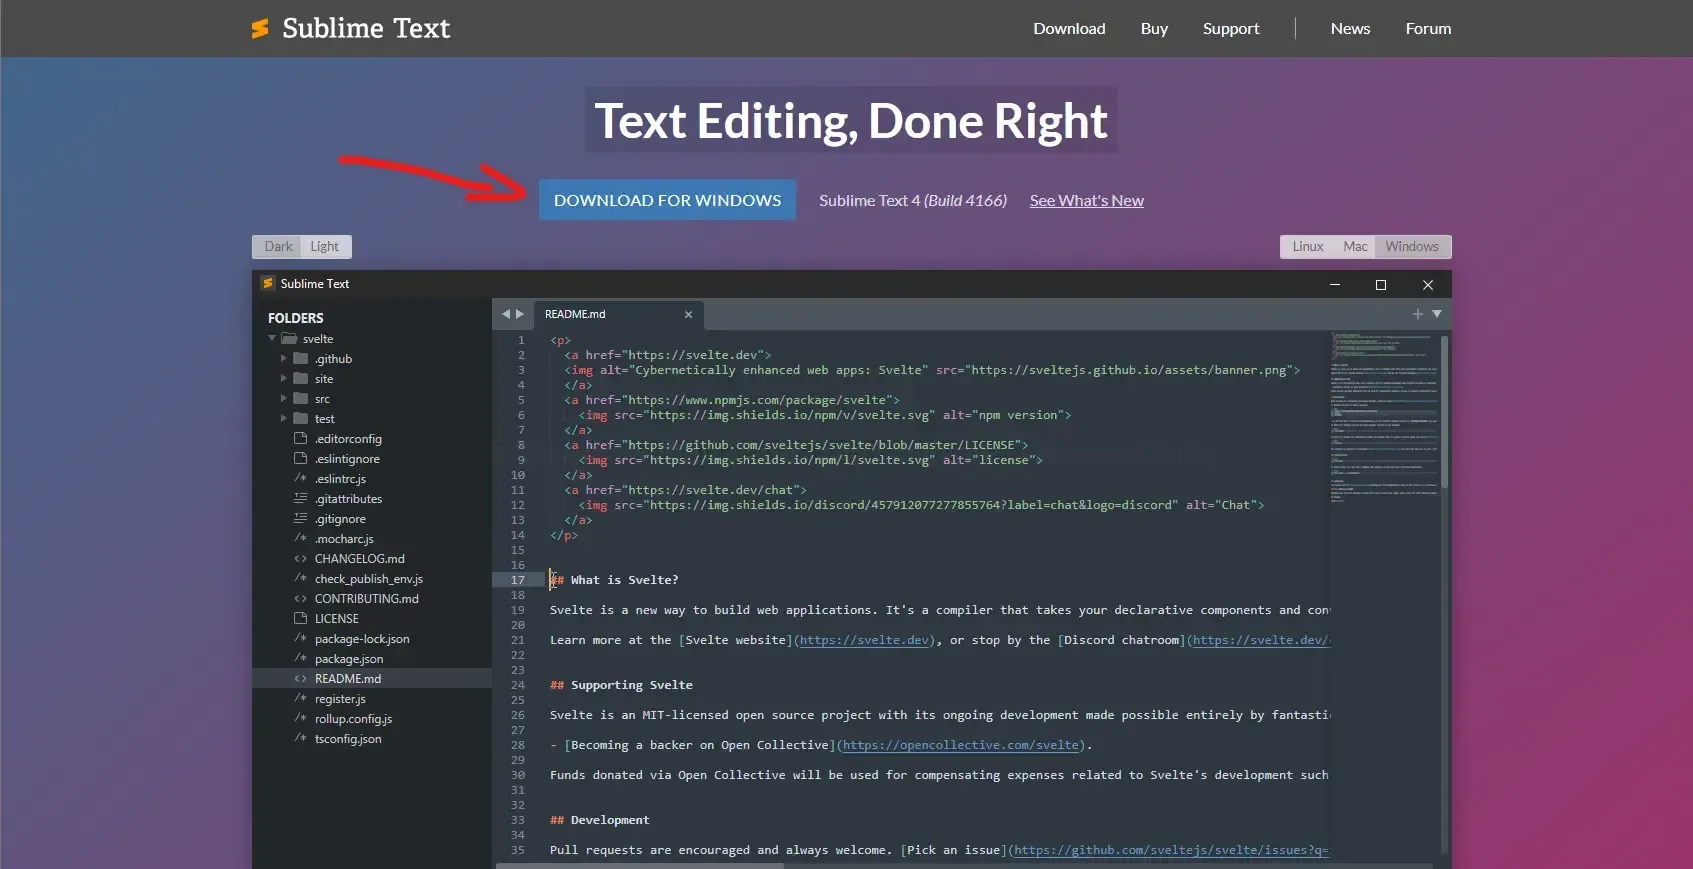Click the .gitattributes file icon
The image size is (1693, 869).
(300, 499)
